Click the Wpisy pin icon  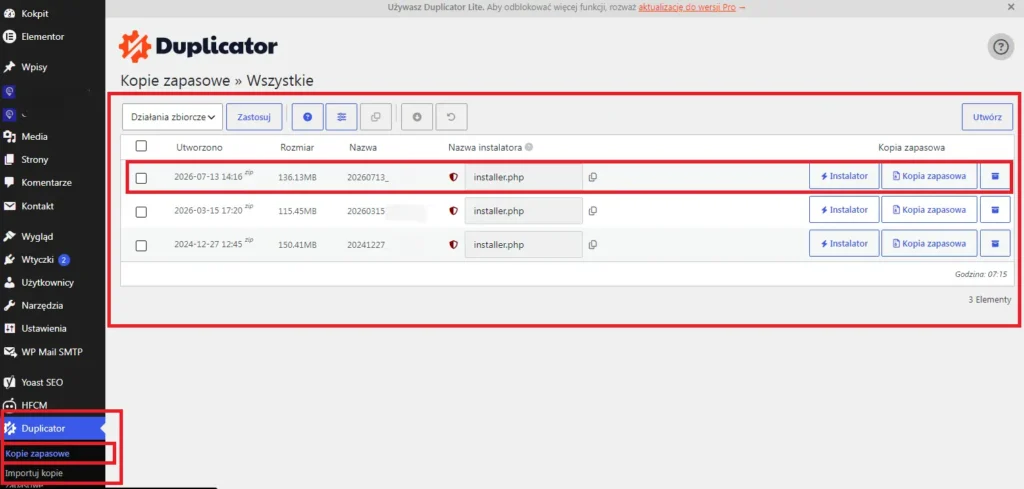tap(9, 67)
